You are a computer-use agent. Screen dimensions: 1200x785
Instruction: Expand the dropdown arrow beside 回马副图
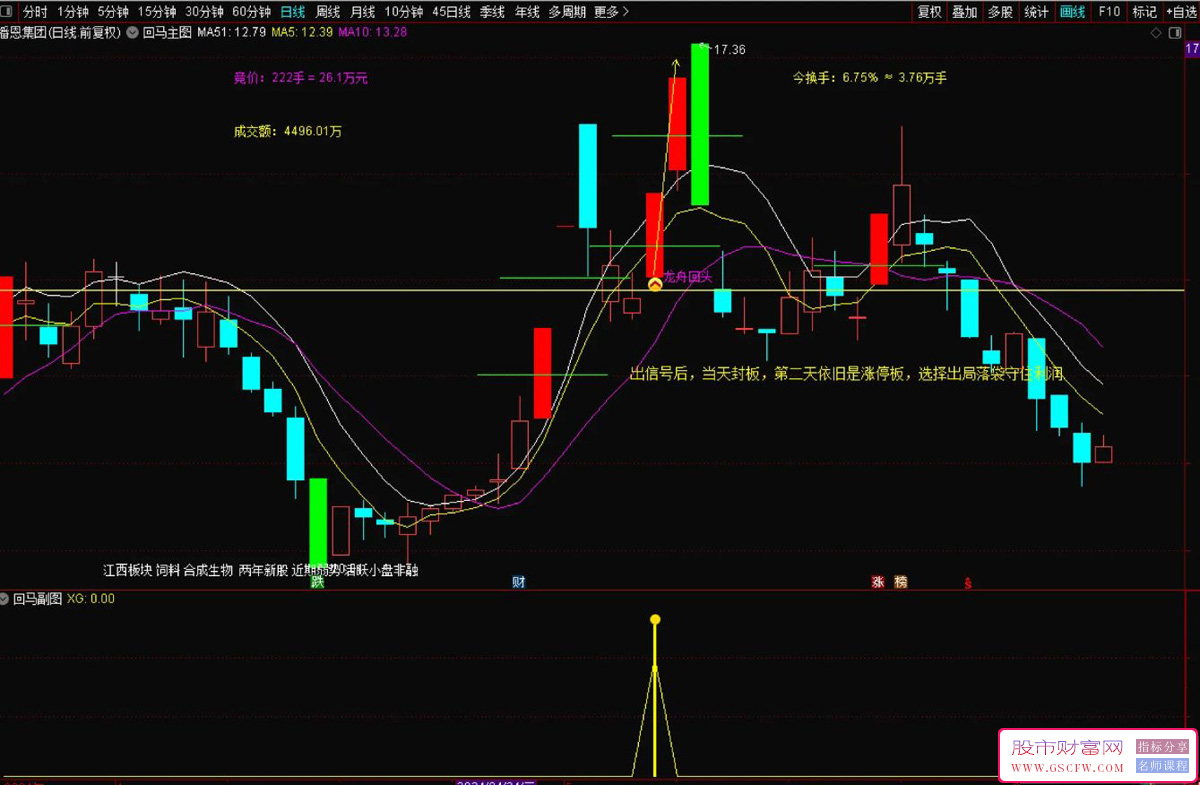coord(6,599)
